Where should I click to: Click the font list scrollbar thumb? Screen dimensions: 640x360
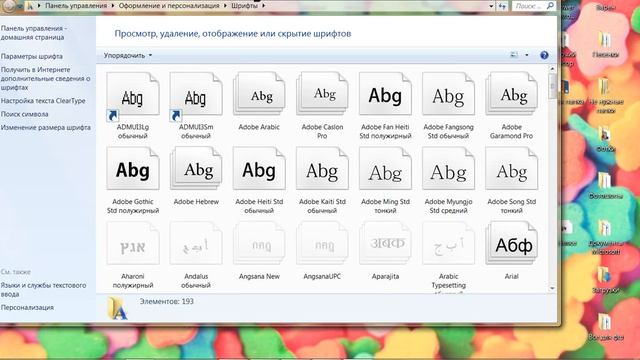[552, 86]
